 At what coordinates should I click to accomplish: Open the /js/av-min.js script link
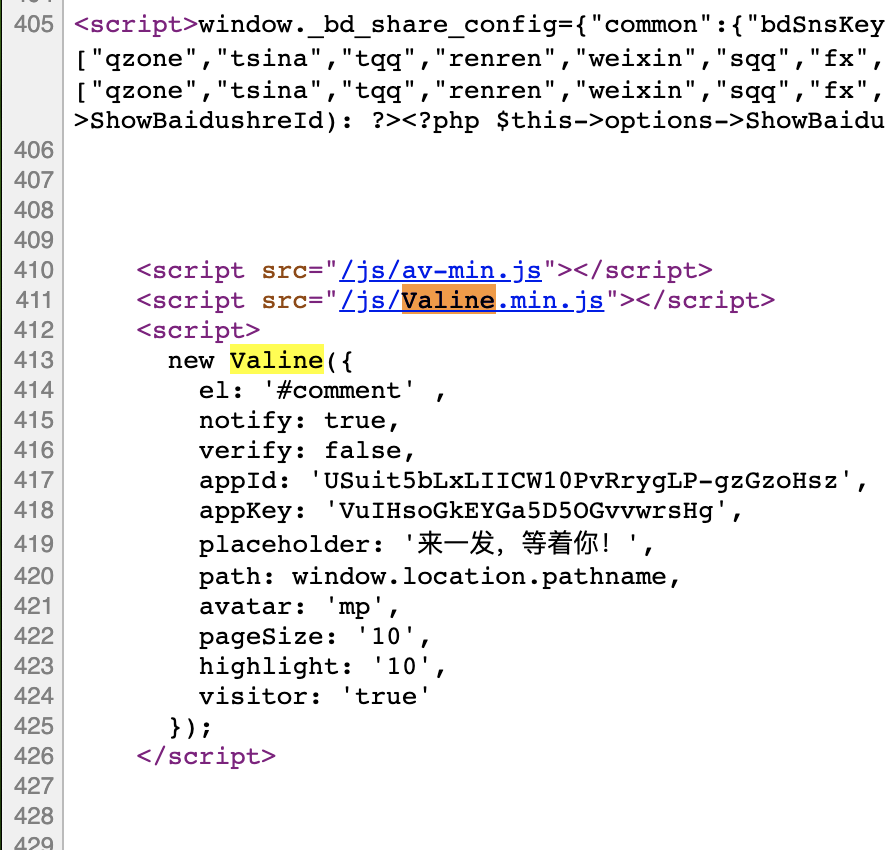click(440, 271)
